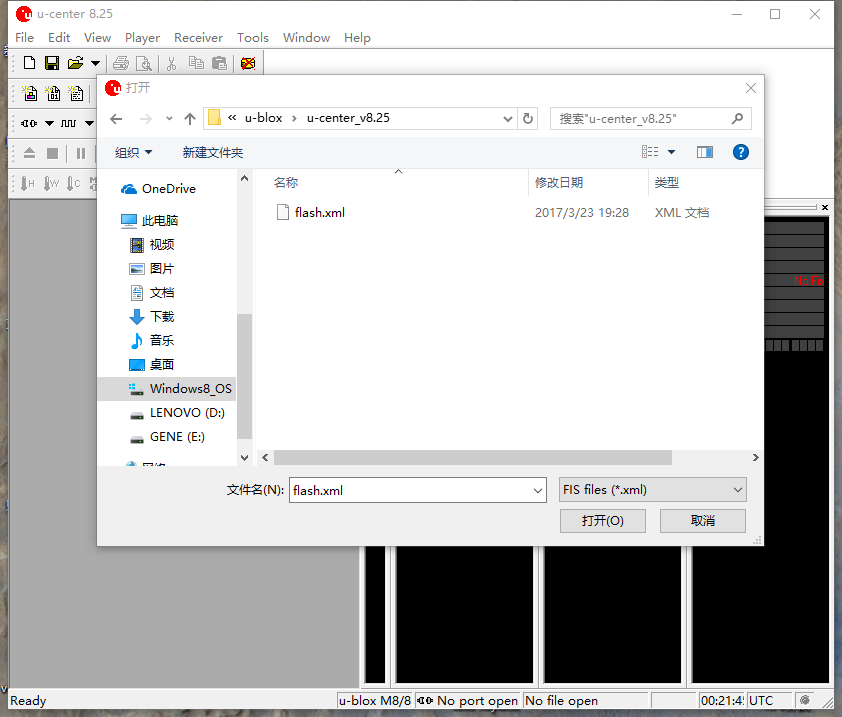Click the 打开(O) button to open the file
842x717 pixels.
pos(602,520)
